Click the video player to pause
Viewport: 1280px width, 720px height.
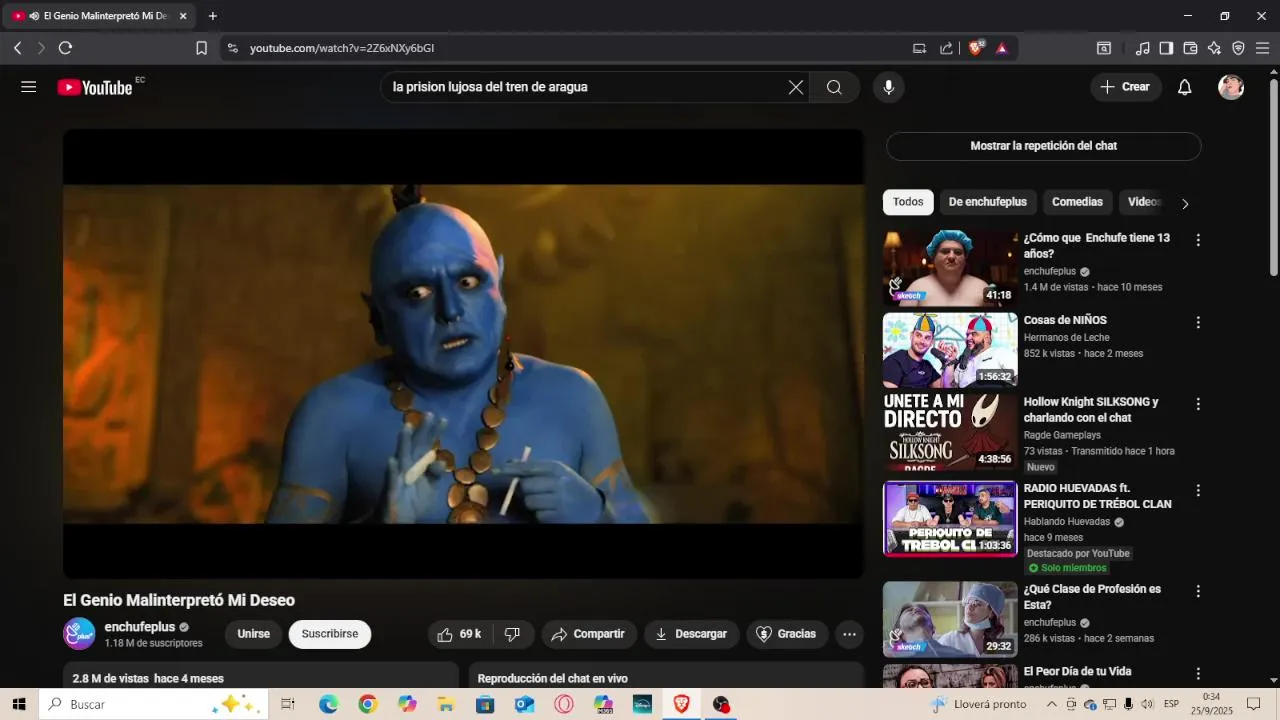(463, 353)
